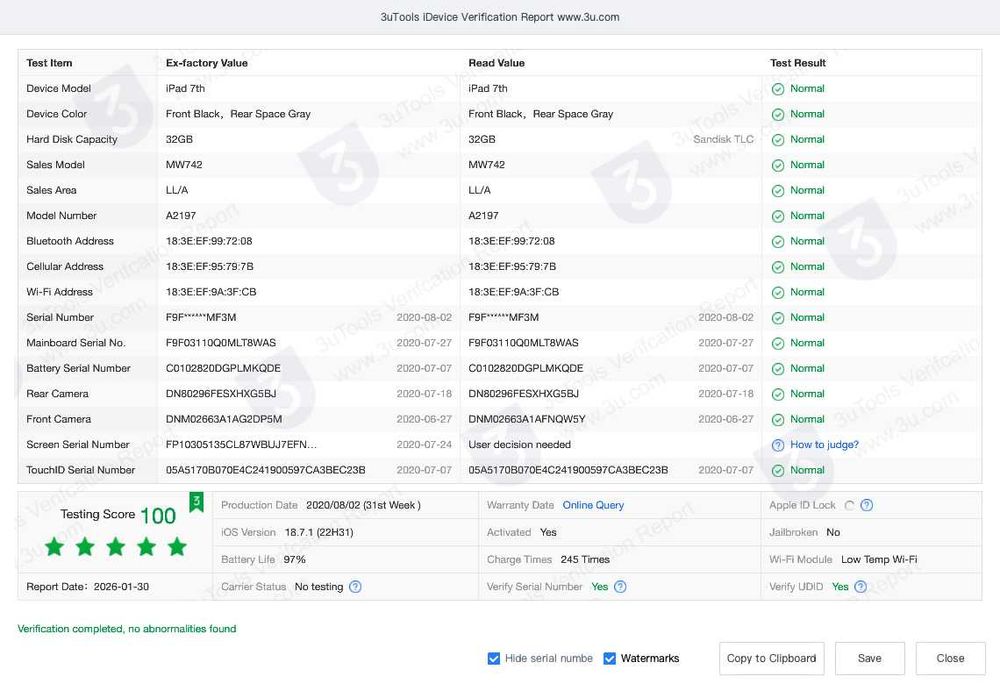Screen dimensions: 1000x689
Task: Click the Copy to Clipboard button
Action: click(772, 658)
